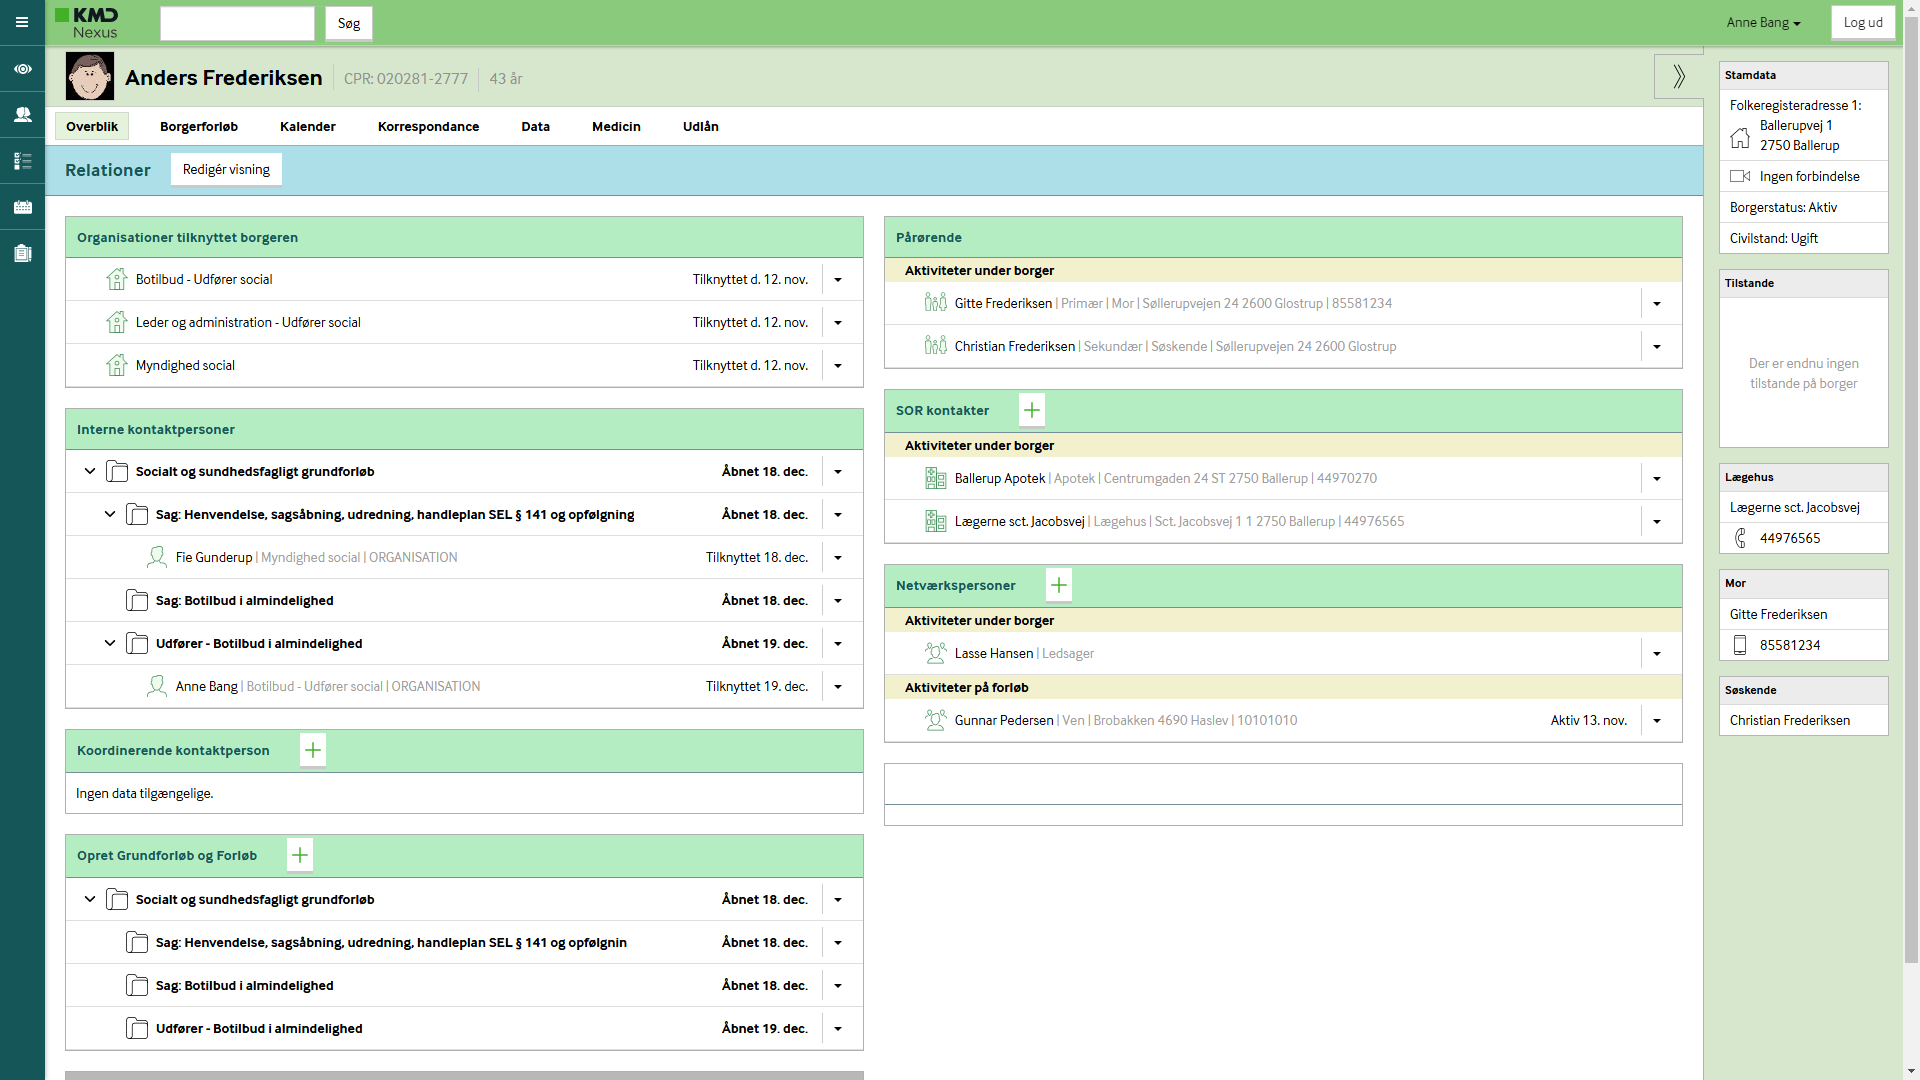This screenshot has height=1080, width=1920.
Task: Collapse the Udfører - Botilbud i almindelighed node
Action: pyautogui.click(x=110, y=643)
